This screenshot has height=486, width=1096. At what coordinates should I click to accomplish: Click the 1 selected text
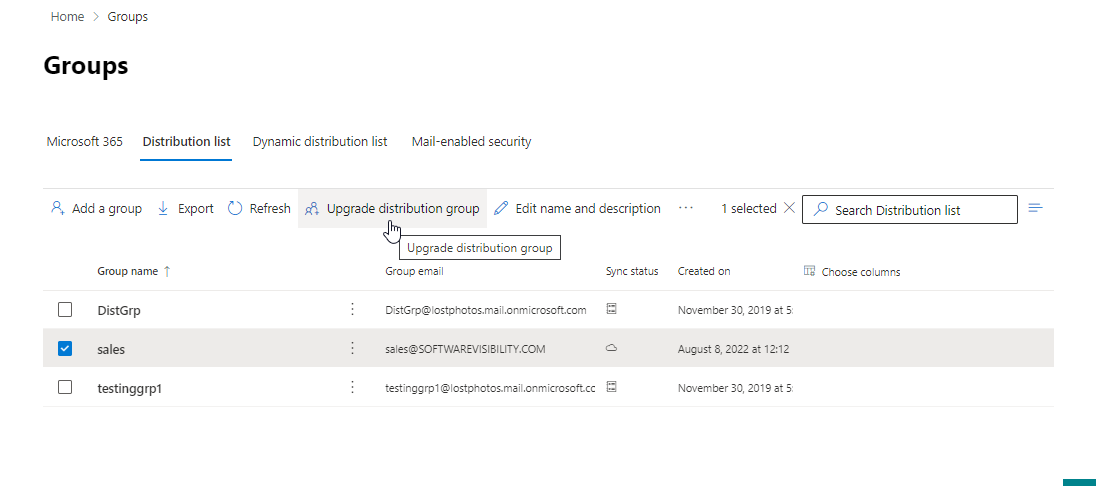point(749,208)
